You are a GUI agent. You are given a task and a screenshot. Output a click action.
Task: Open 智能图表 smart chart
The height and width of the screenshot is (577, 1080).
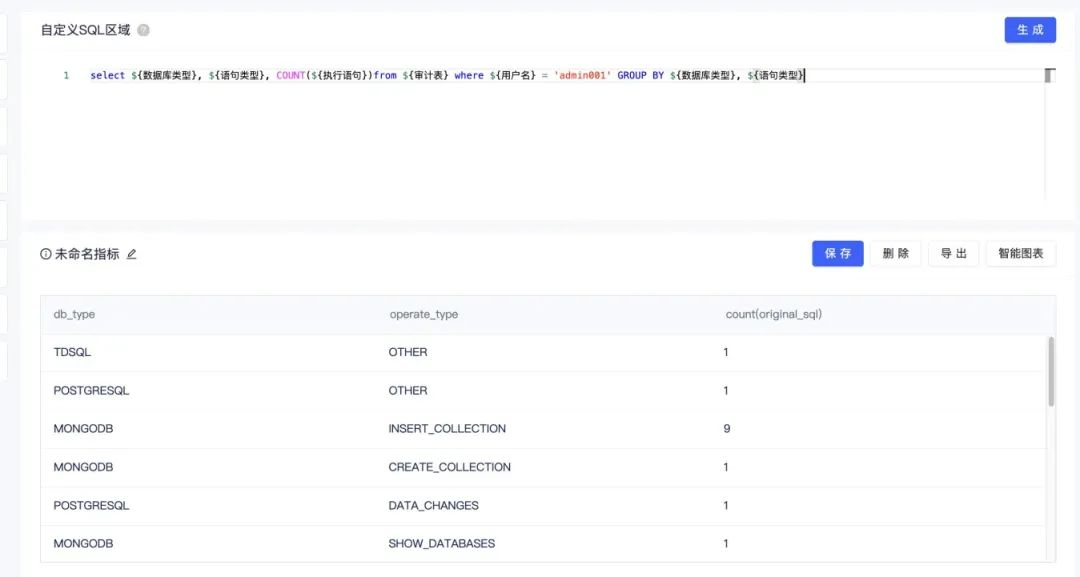click(1020, 254)
